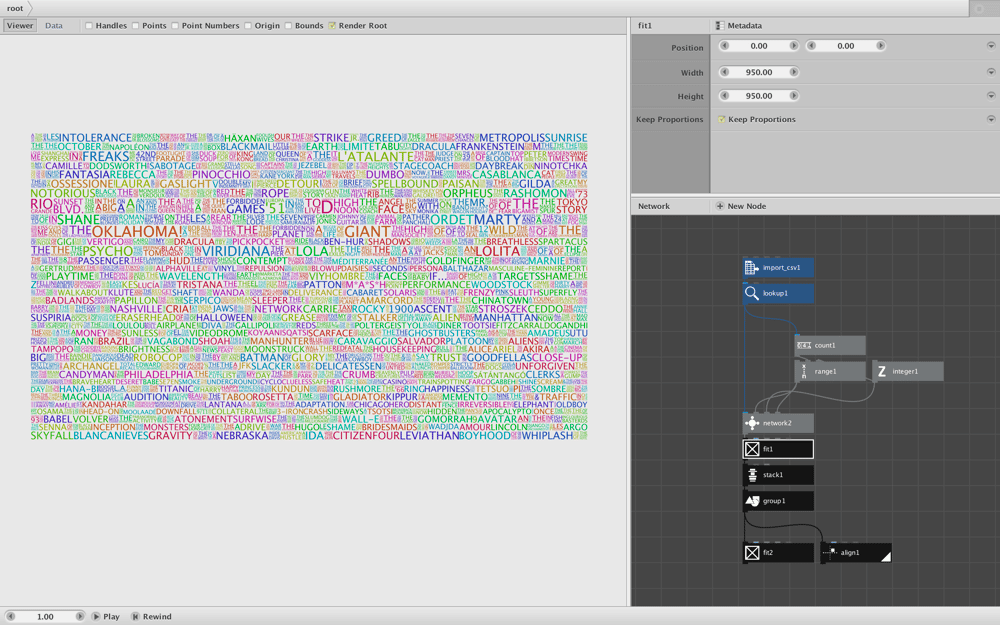
Task: Enable the Points checkbox
Action: pos(135,26)
